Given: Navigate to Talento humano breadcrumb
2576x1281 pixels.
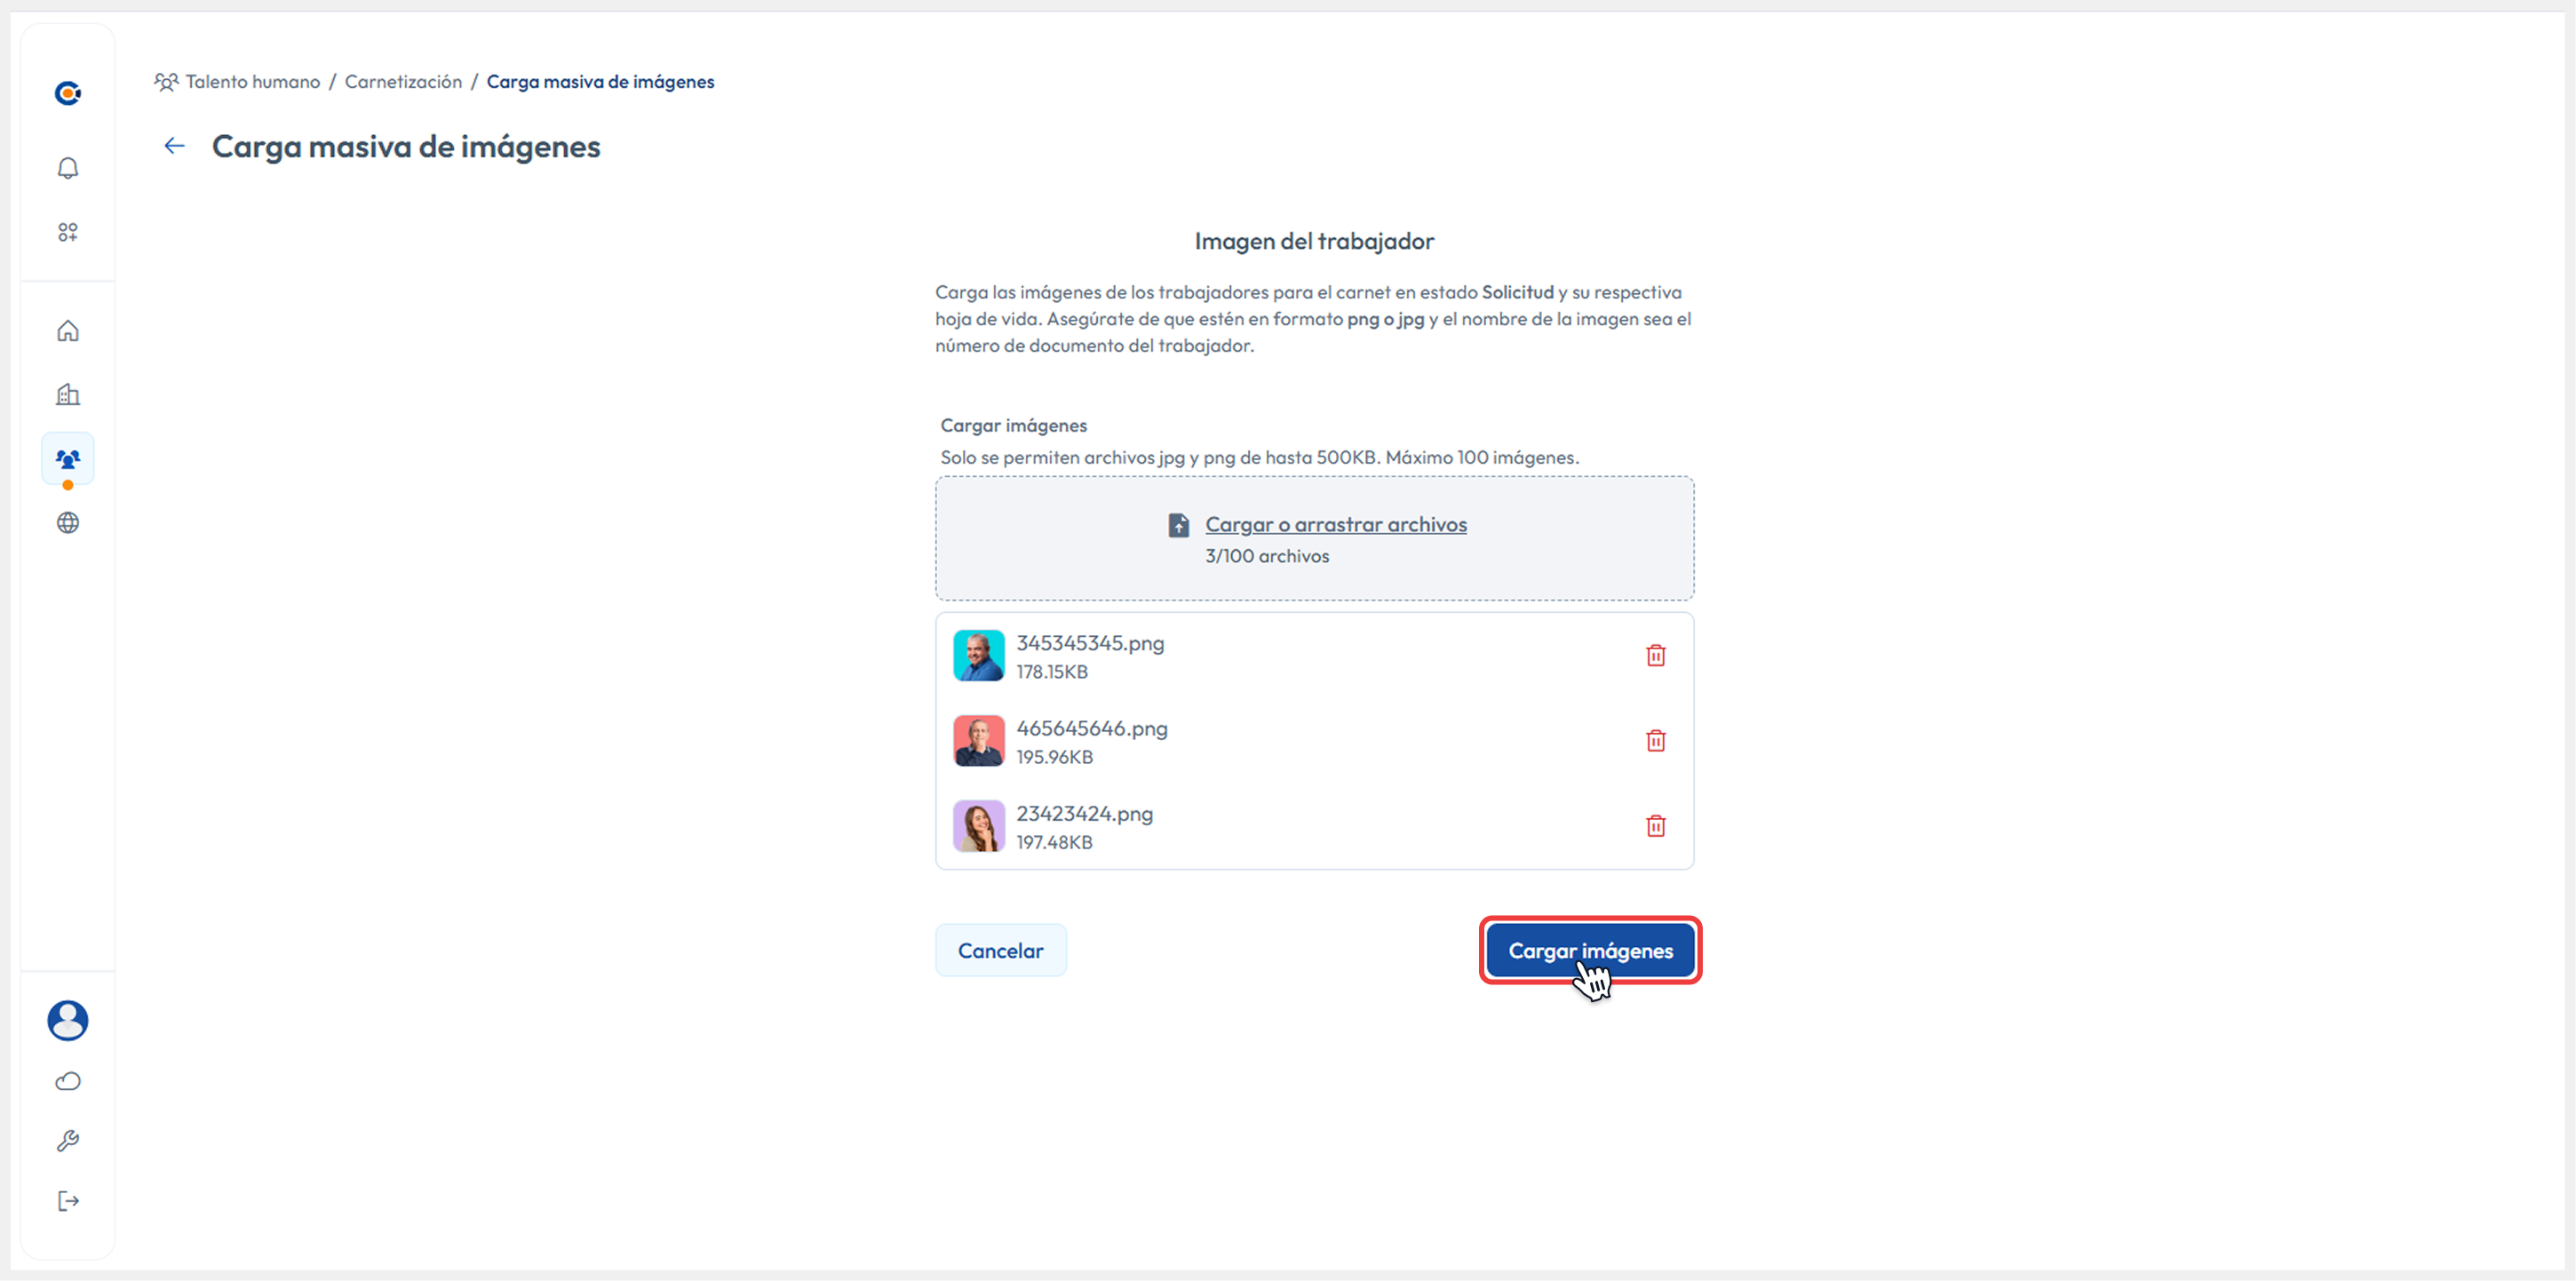Looking at the screenshot, I should pos(252,82).
